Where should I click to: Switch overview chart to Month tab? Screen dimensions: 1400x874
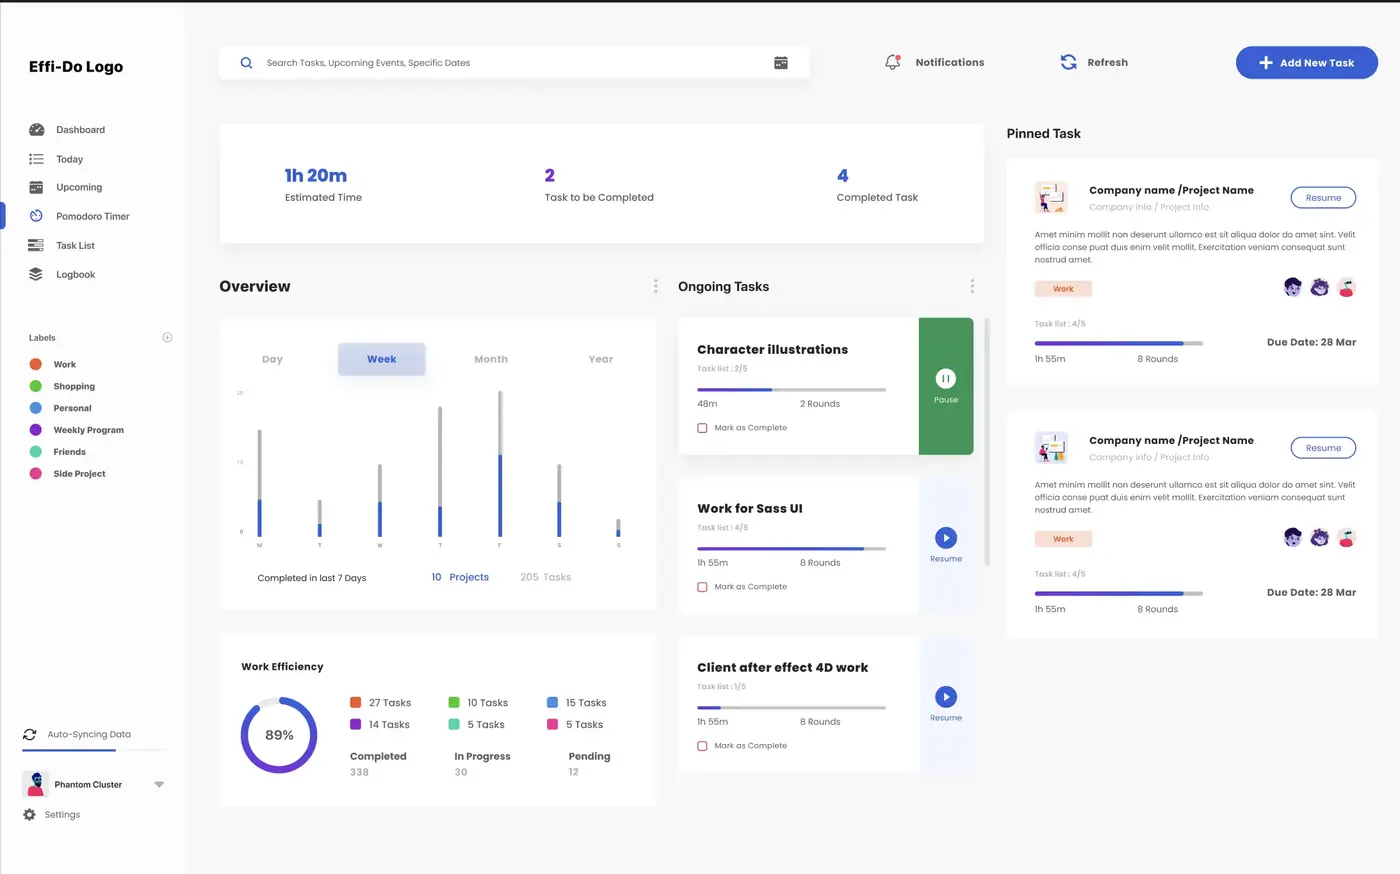(x=491, y=359)
